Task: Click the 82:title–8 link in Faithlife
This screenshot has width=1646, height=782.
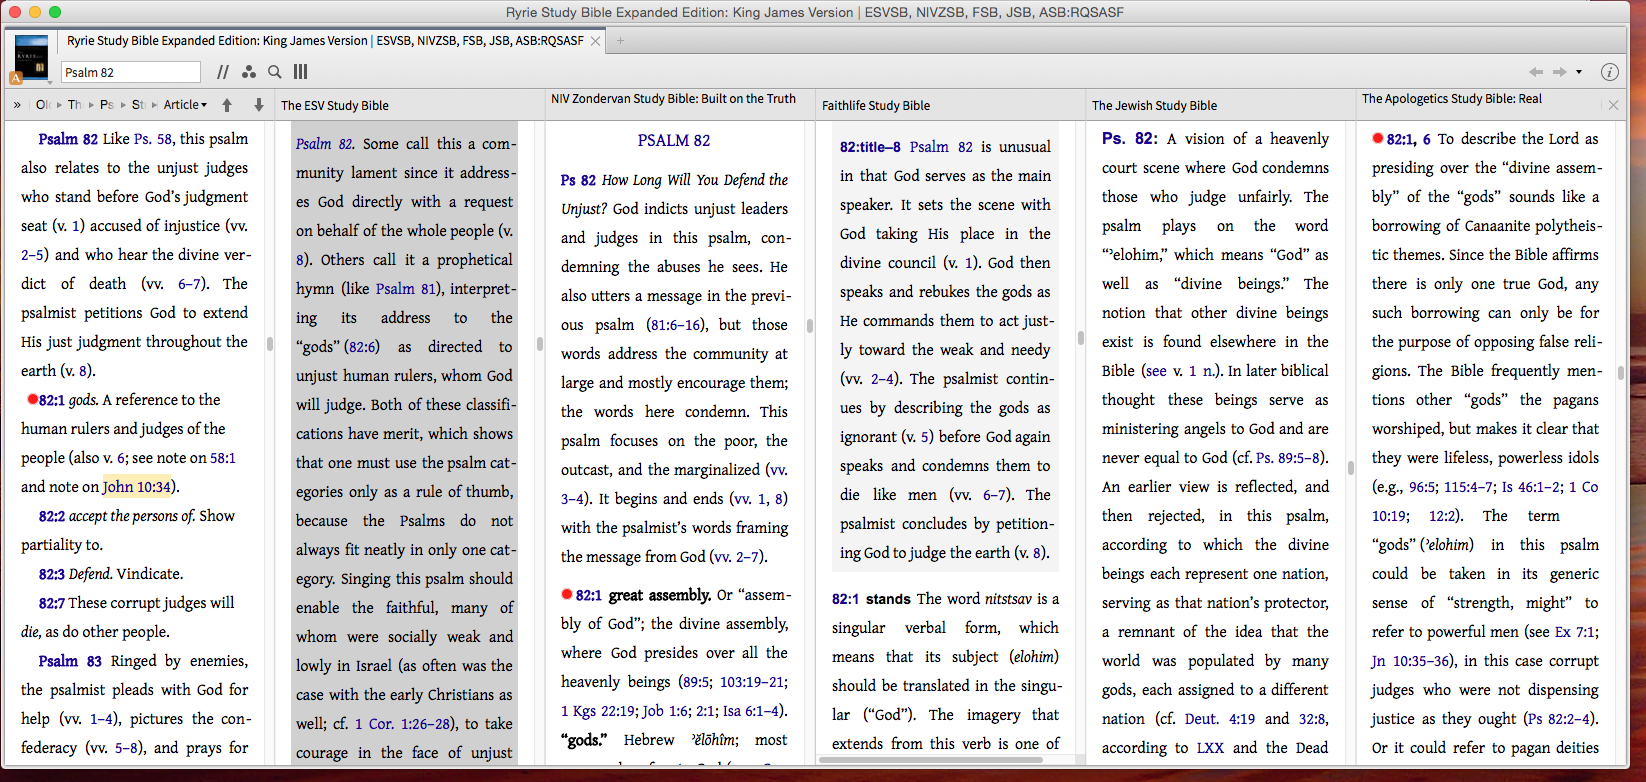Action: tap(870, 147)
